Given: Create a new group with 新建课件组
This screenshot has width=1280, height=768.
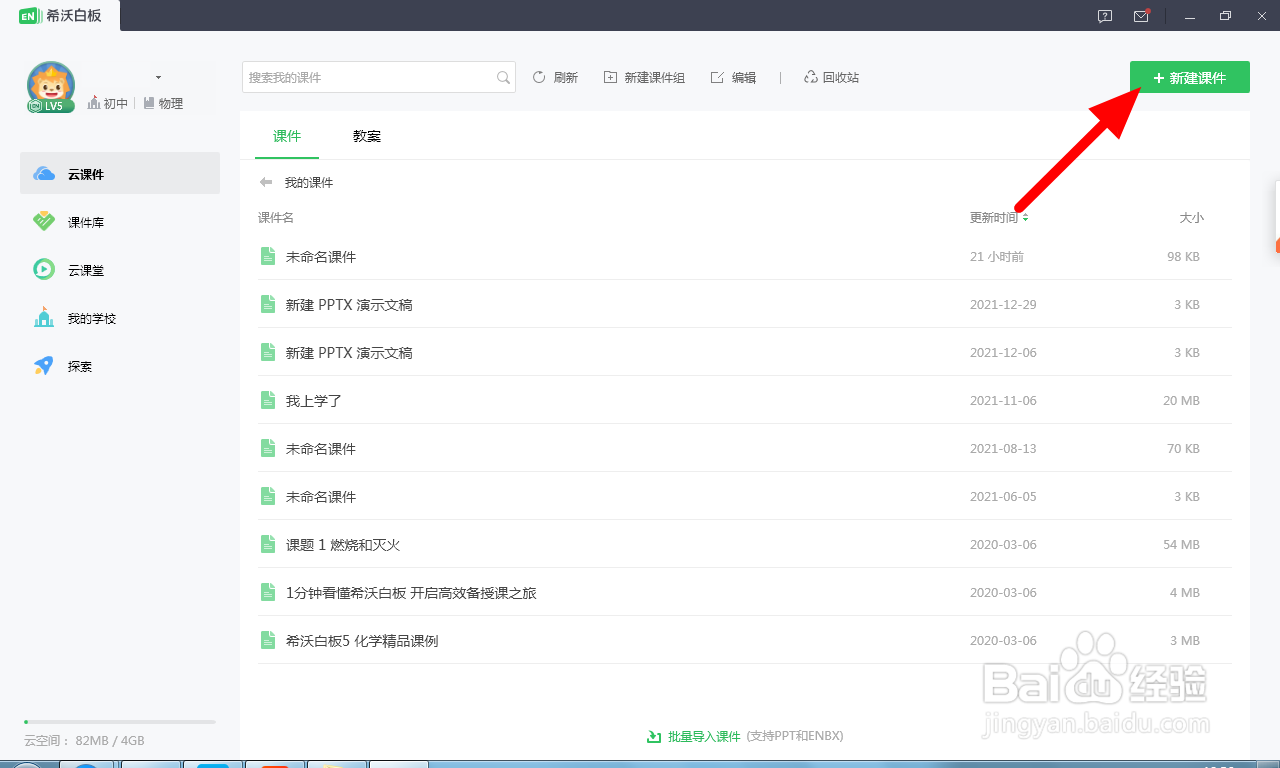Looking at the screenshot, I should 644,77.
